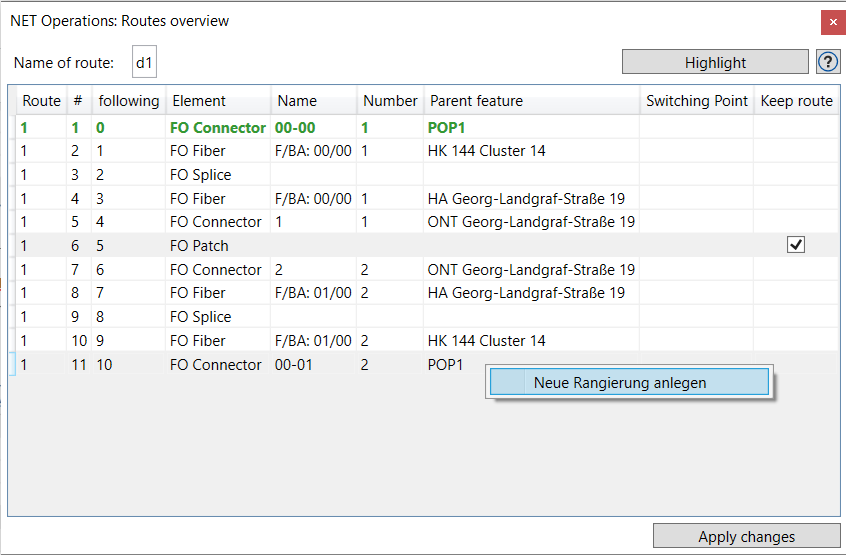This screenshot has height=555, width=846.
Task: Click the row header of the last row
Action: [12, 365]
